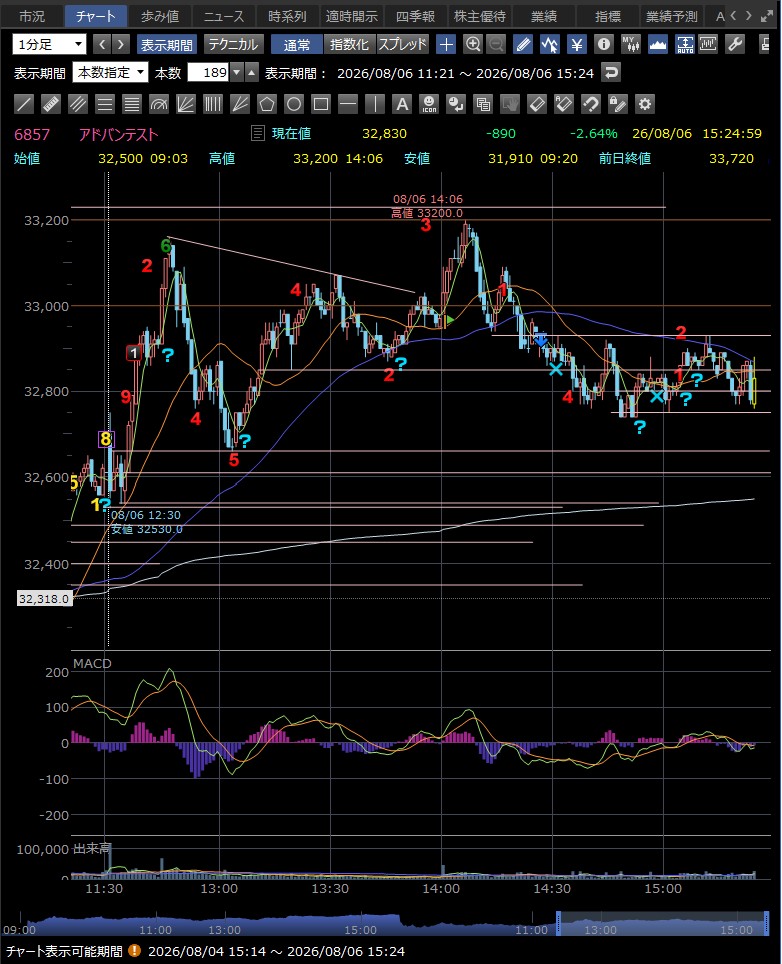Click the pencil drawing mode icon
The height and width of the screenshot is (964, 782).
[523, 44]
